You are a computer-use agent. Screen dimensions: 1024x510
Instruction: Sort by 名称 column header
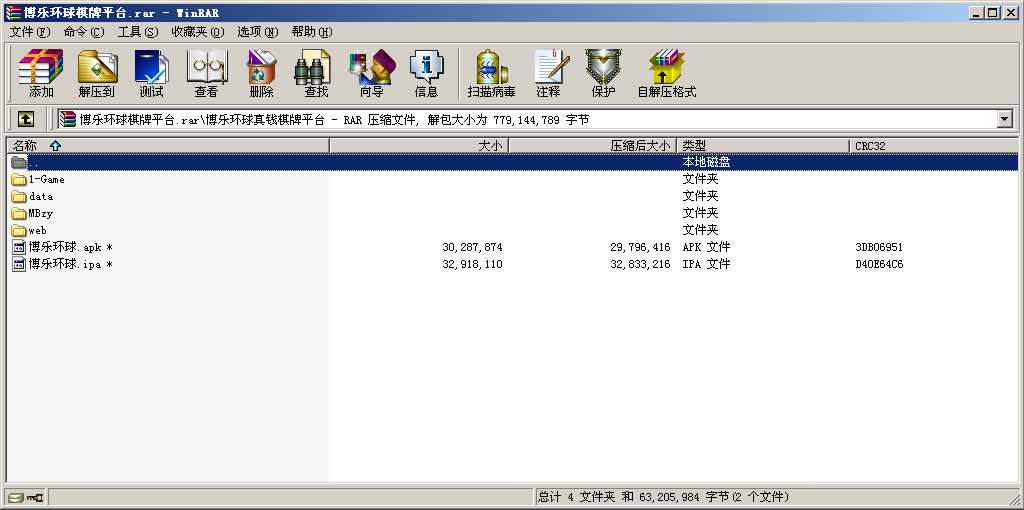(x=168, y=146)
